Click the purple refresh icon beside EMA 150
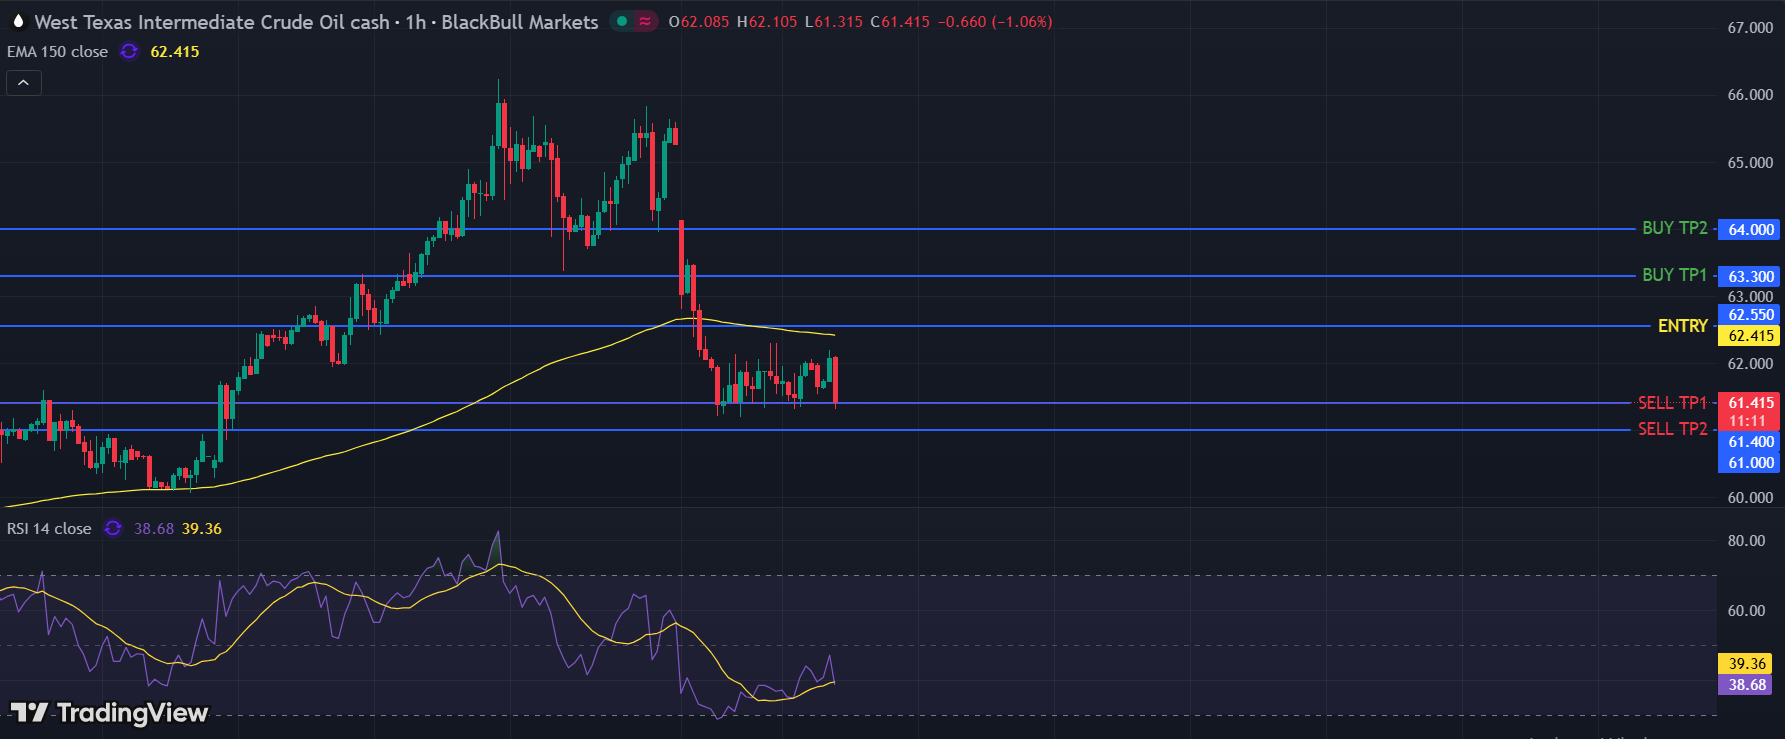 point(129,51)
